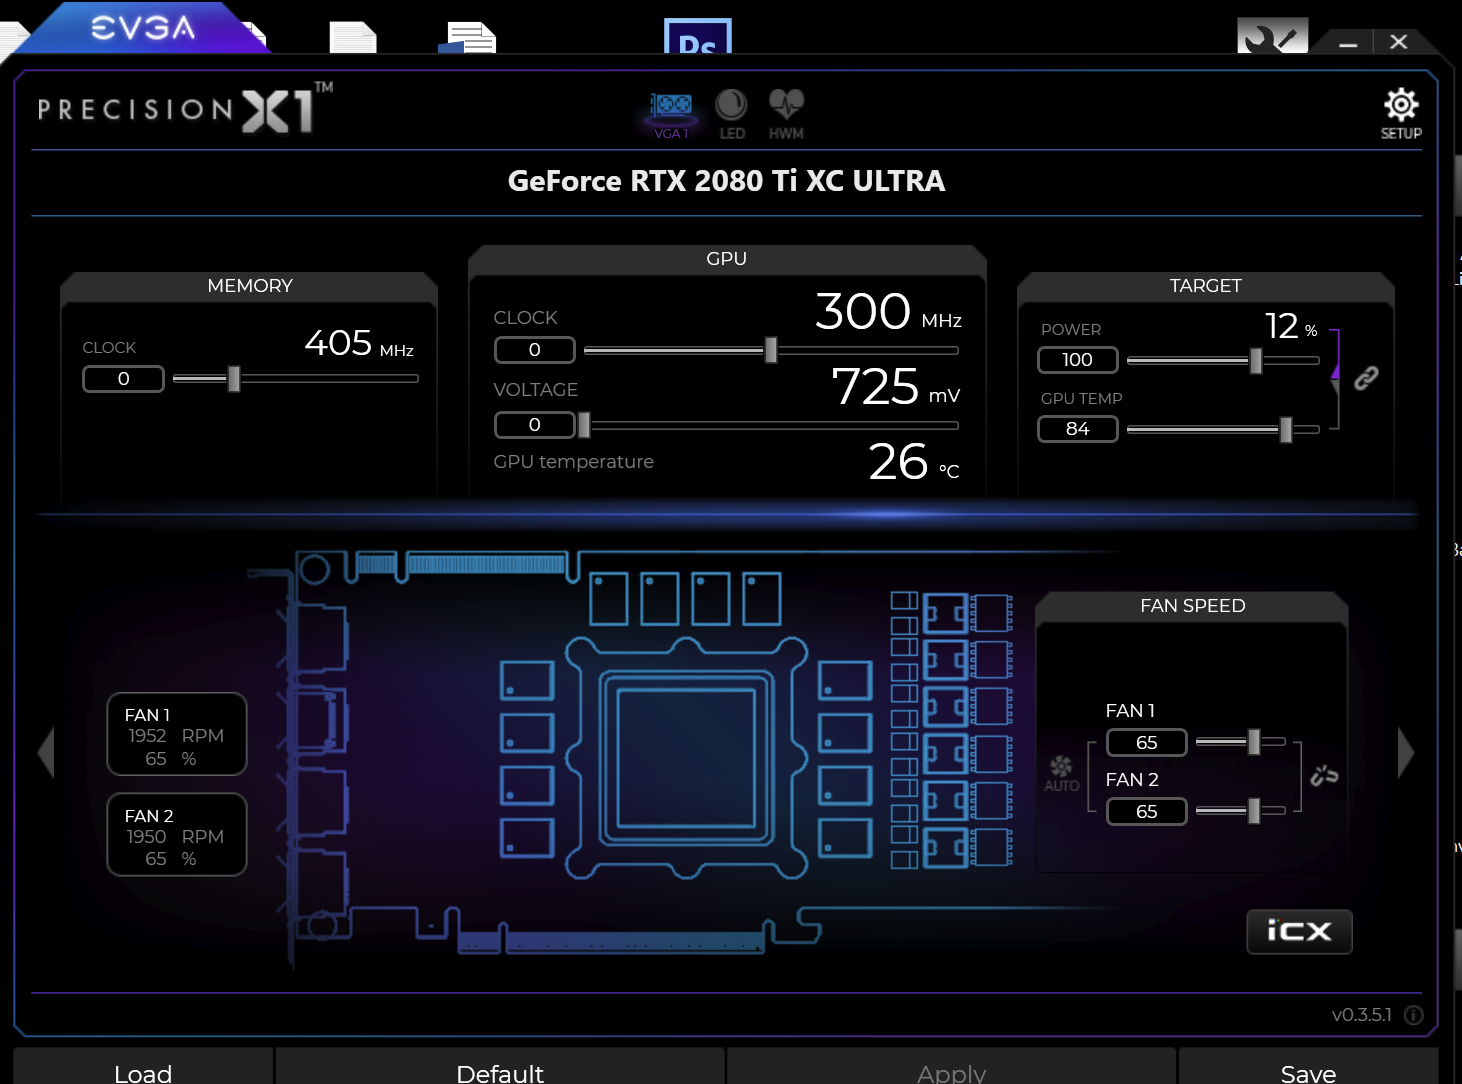Go to the next panel with right arrow
1462x1084 pixels.
[x=1406, y=752]
